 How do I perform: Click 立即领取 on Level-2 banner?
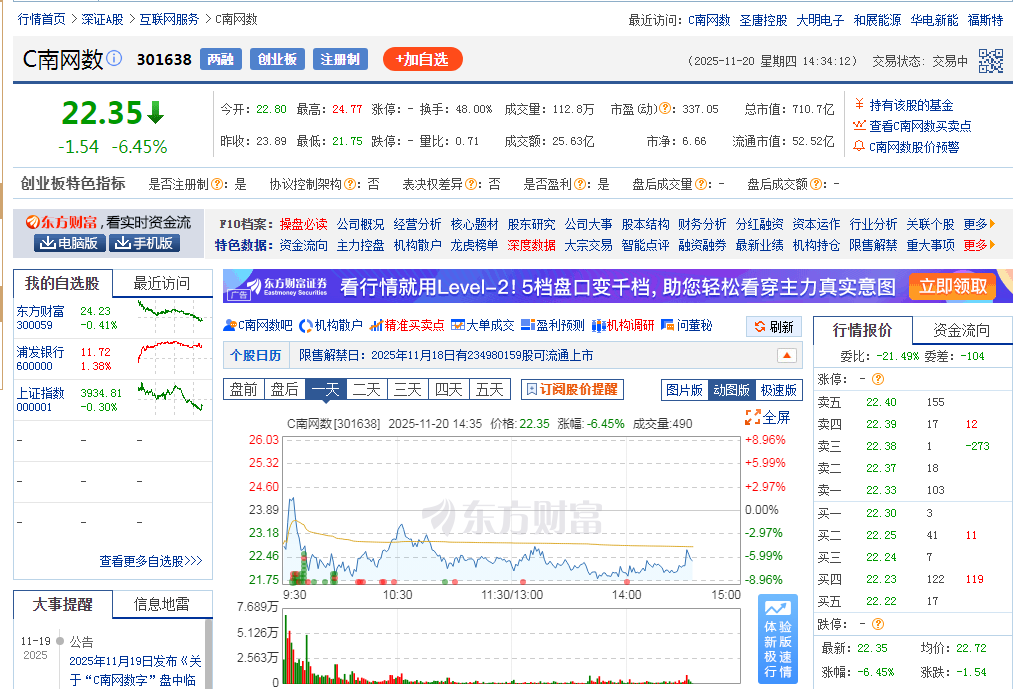(952, 286)
